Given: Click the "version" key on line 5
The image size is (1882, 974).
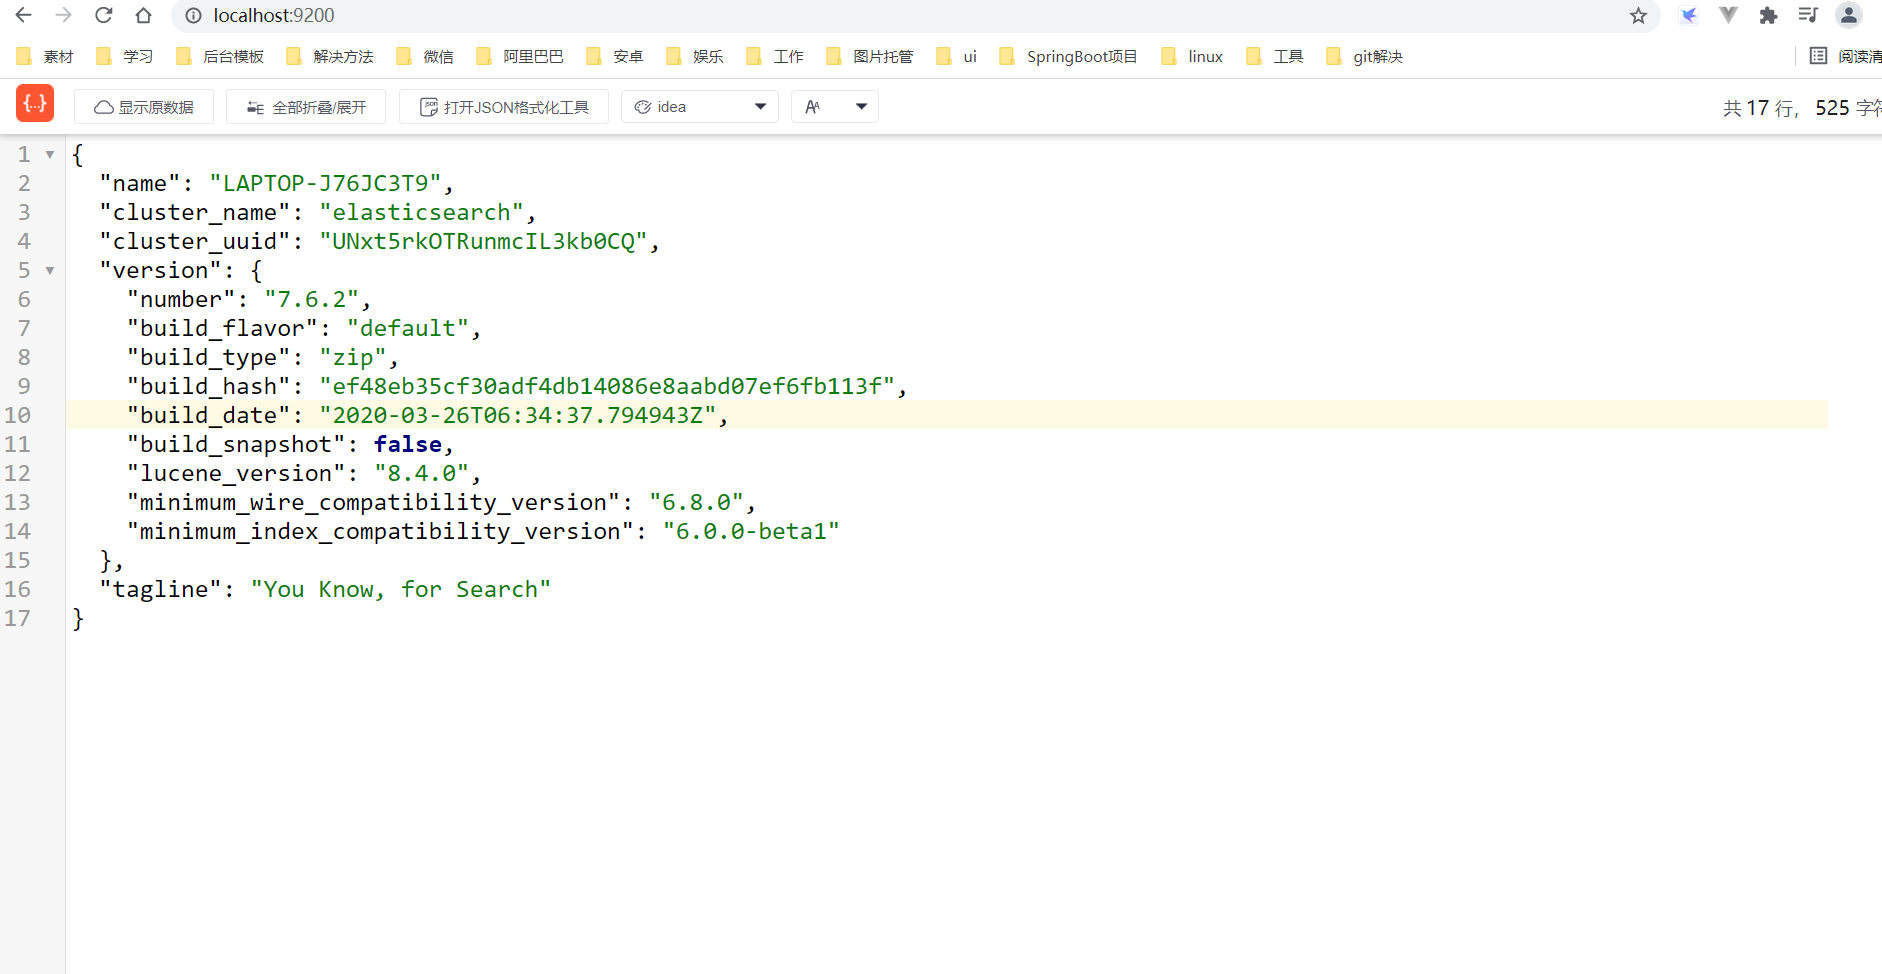Looking at the screenshot, I should 160,271.
